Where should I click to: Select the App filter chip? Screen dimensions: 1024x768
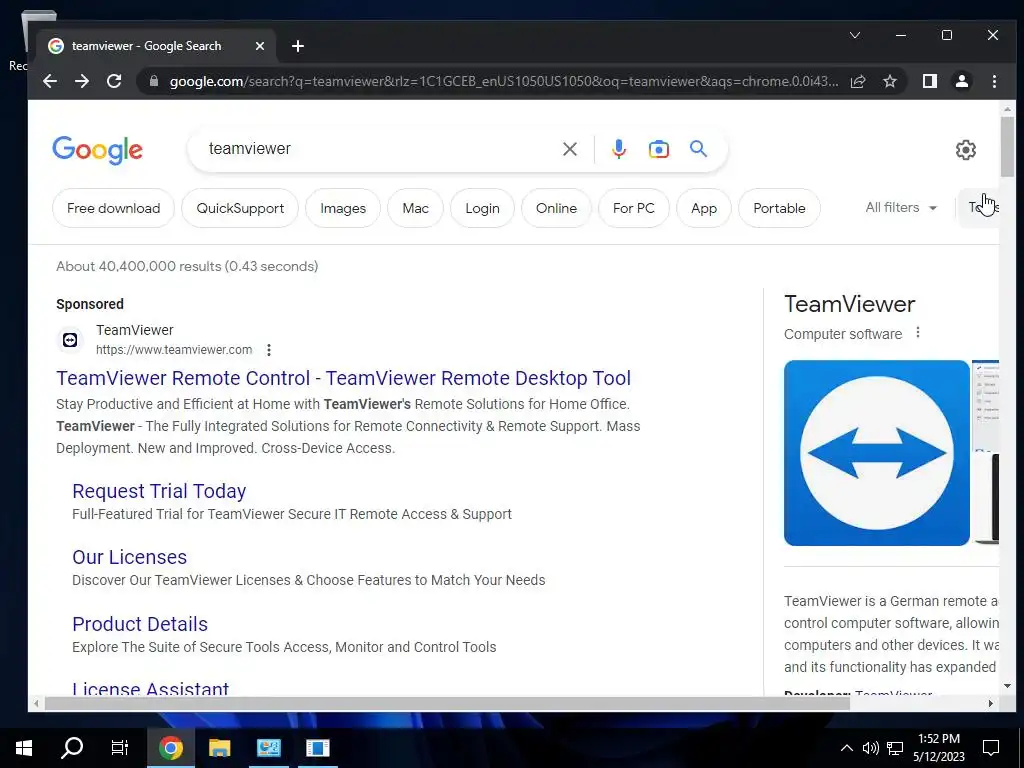click(704, 208)
